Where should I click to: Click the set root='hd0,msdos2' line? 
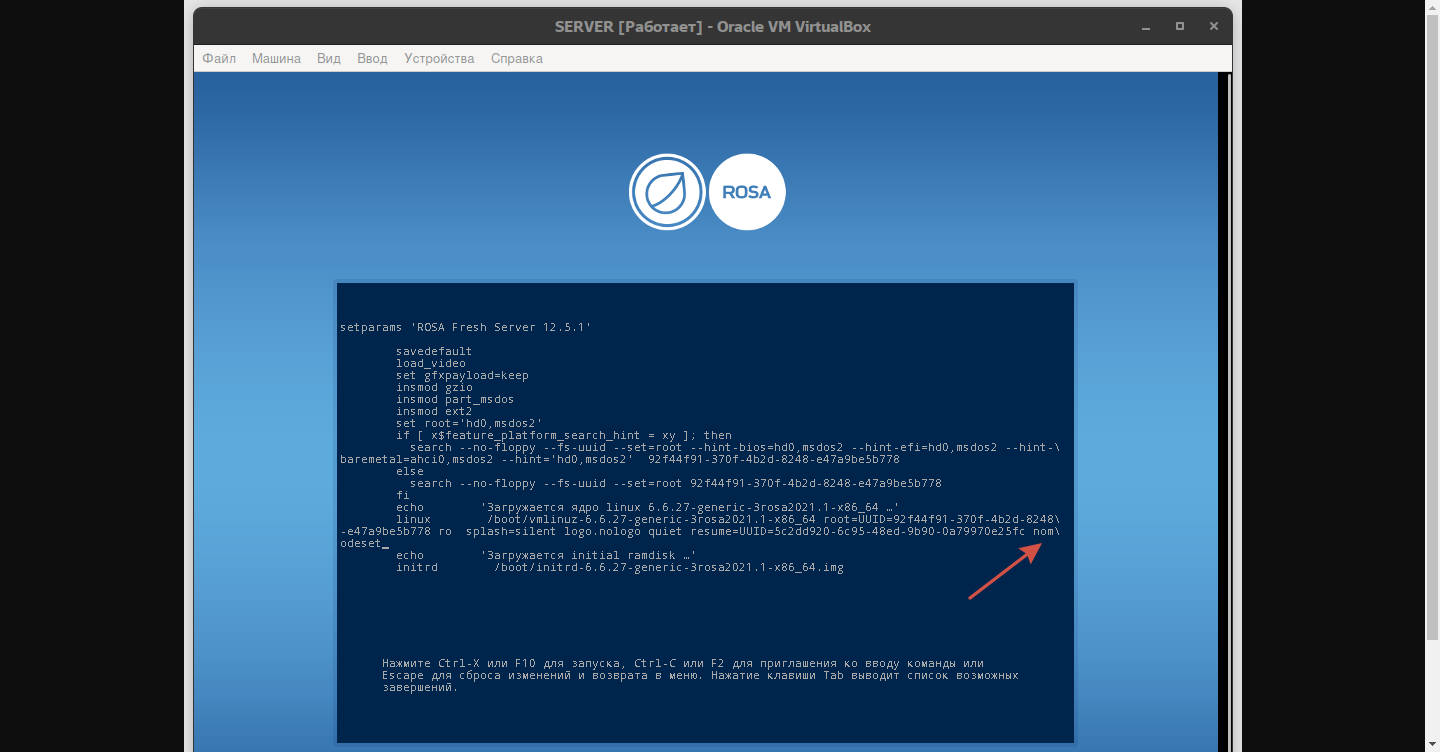click(469, 423)
